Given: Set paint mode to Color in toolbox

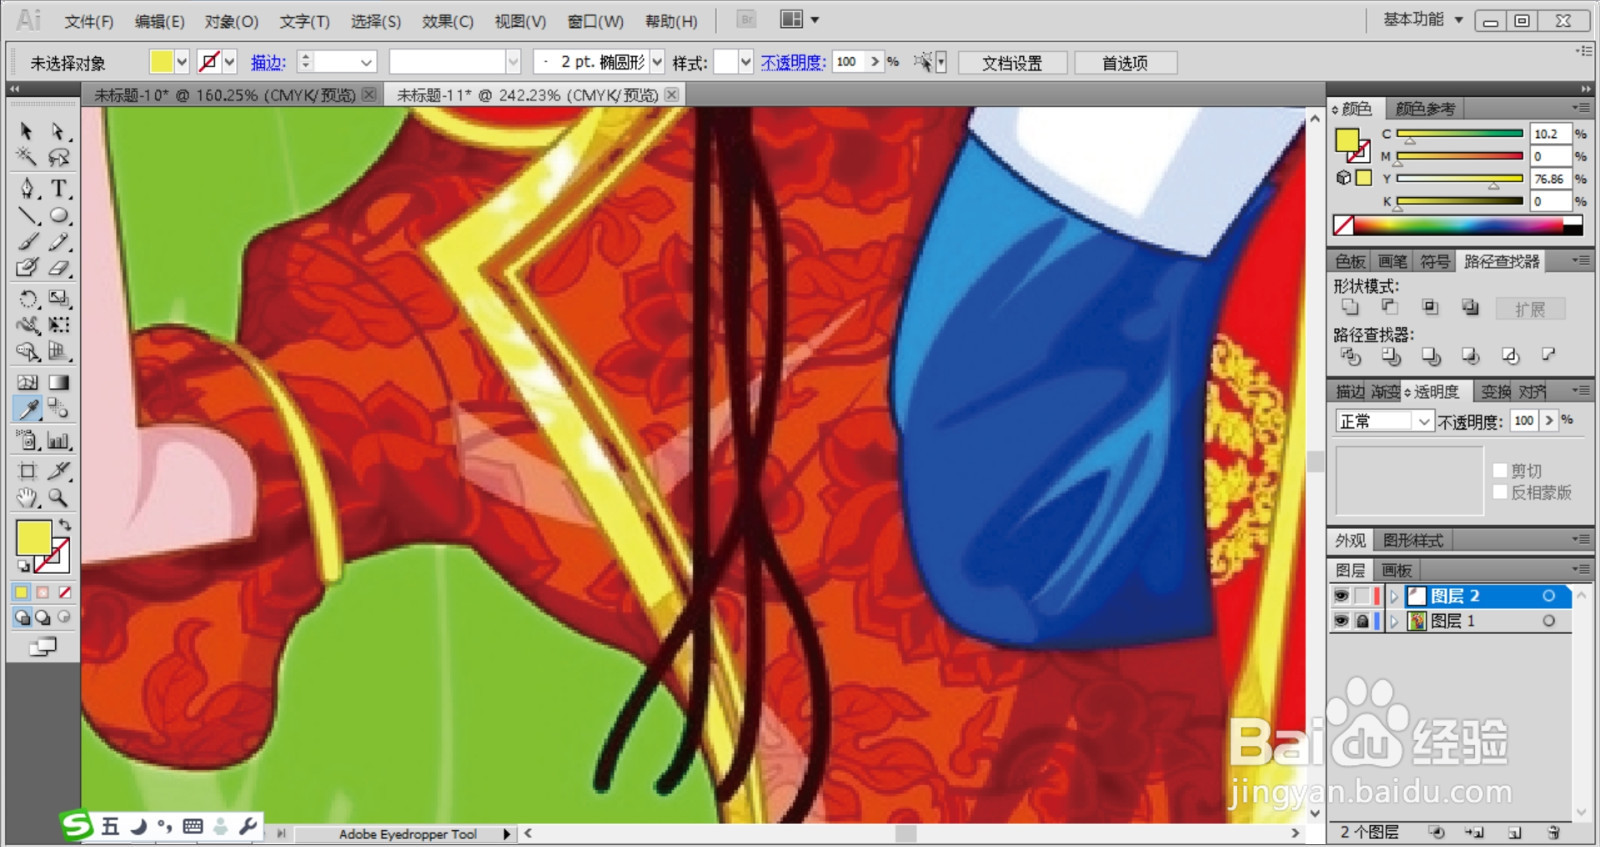Looking at the screenshot, I should pyautogui.click(x=22, y=592).
